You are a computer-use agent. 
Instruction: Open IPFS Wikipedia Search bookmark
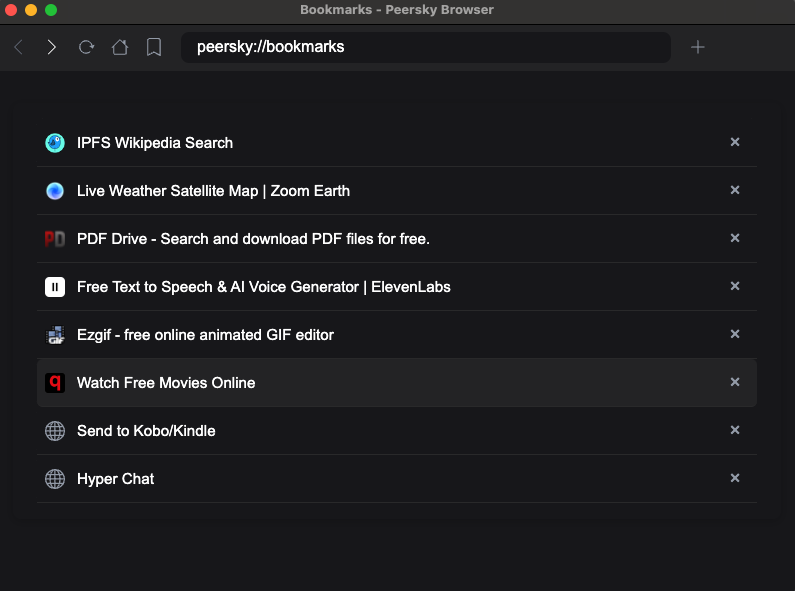click(x=155, y=143)
